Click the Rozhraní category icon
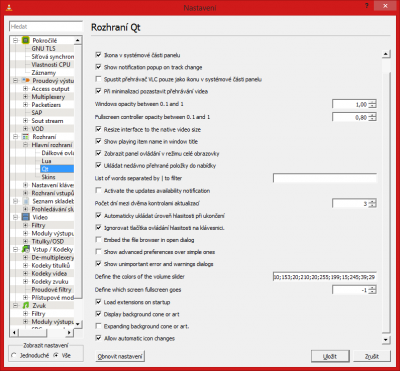The image size is (400, 371). point(26,137)
